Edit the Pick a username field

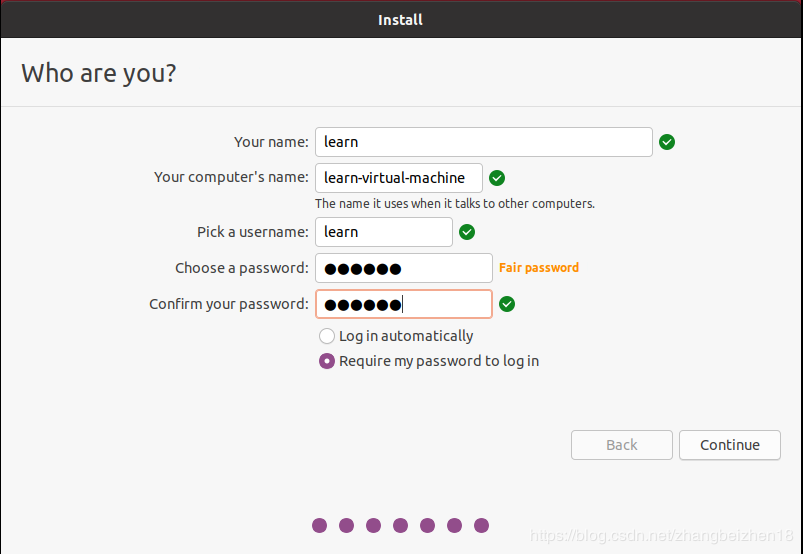(383, 232)
